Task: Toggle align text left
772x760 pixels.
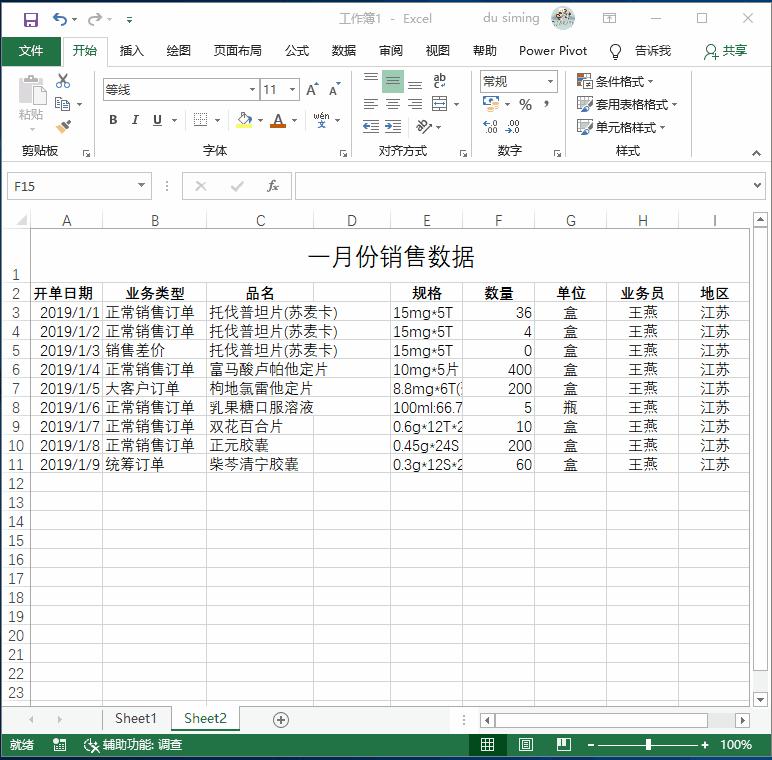Action: click(x=371, y=104)
